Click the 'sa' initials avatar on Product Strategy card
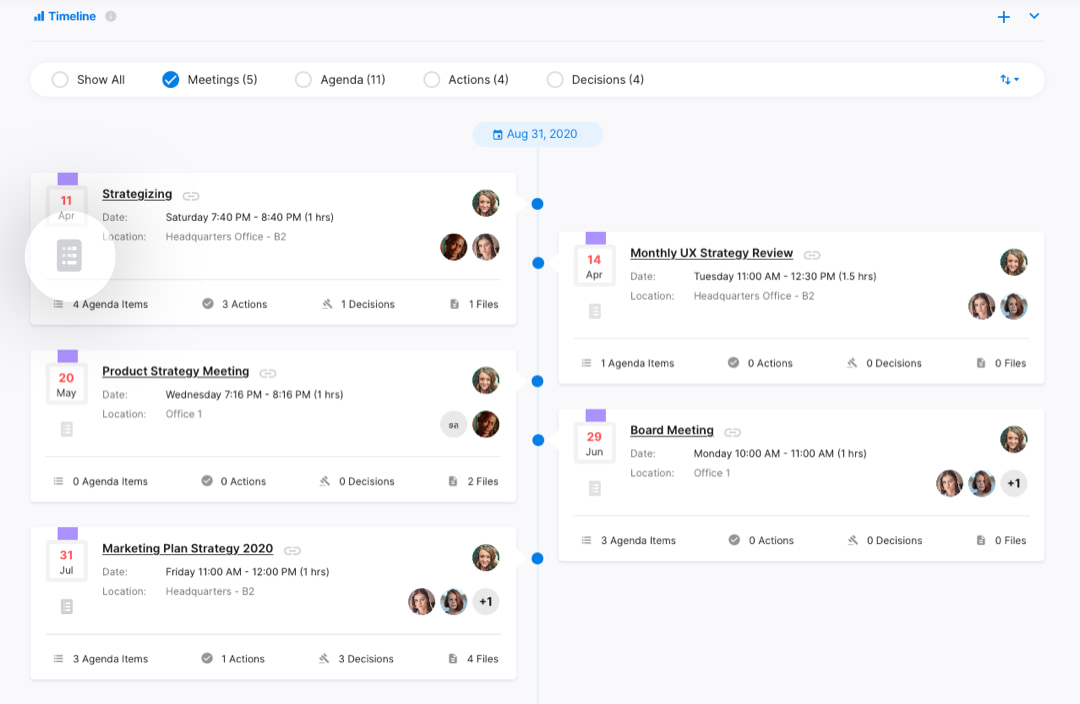 [x=453, y=425]
